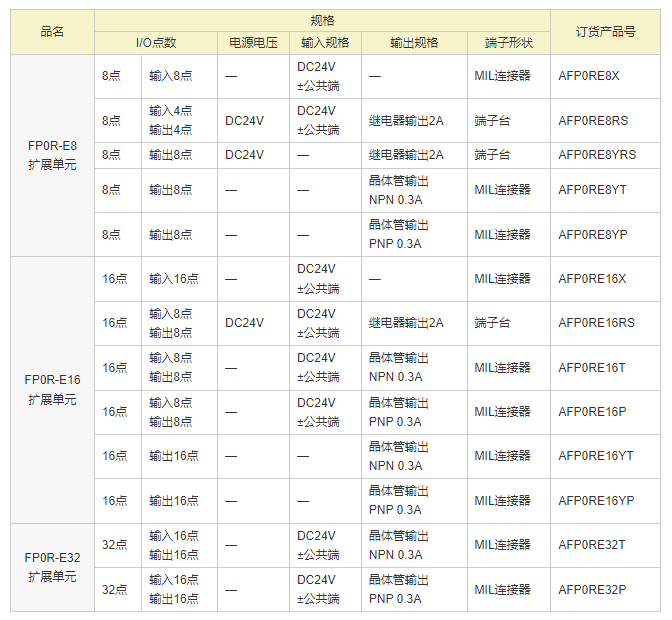Screen dimensions: 672x620
Task: Click 端子台 in AFP0RE8RS row
Action: tap(492, 121)
